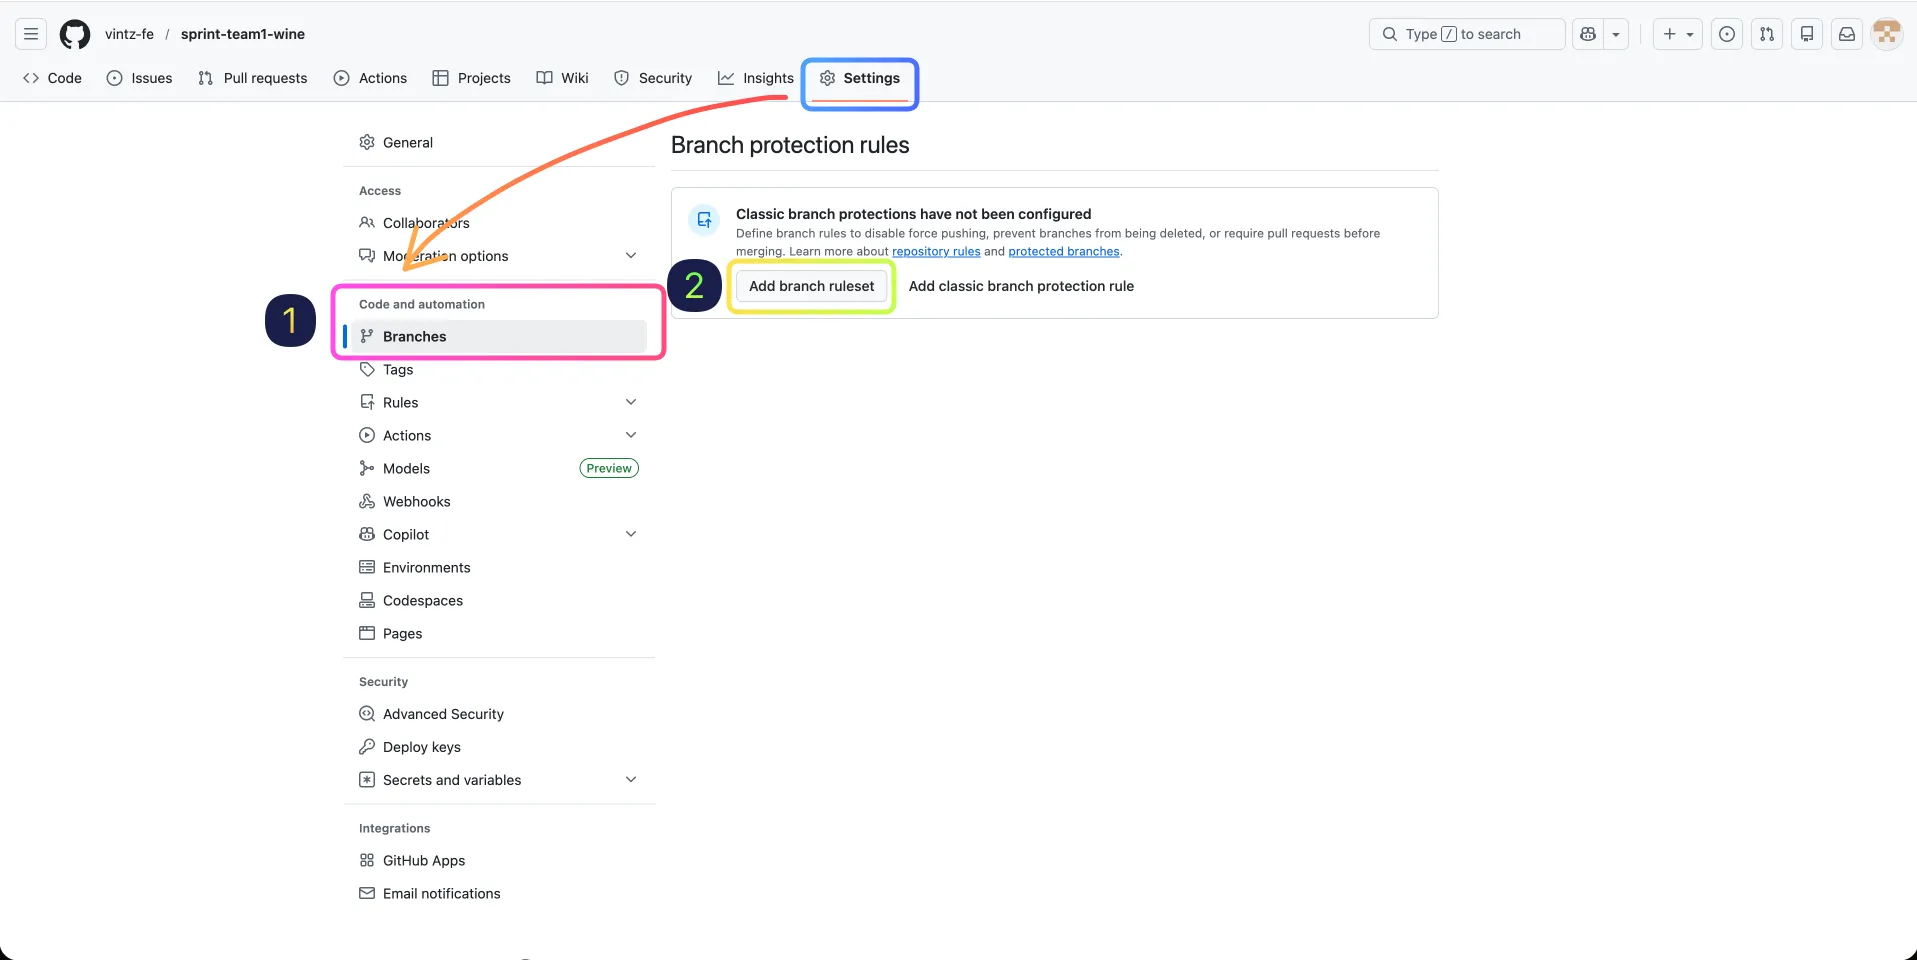Expand the Rules section chevron
The width and height of the screenshot is (1917, 960).
[x=631, y=402]
